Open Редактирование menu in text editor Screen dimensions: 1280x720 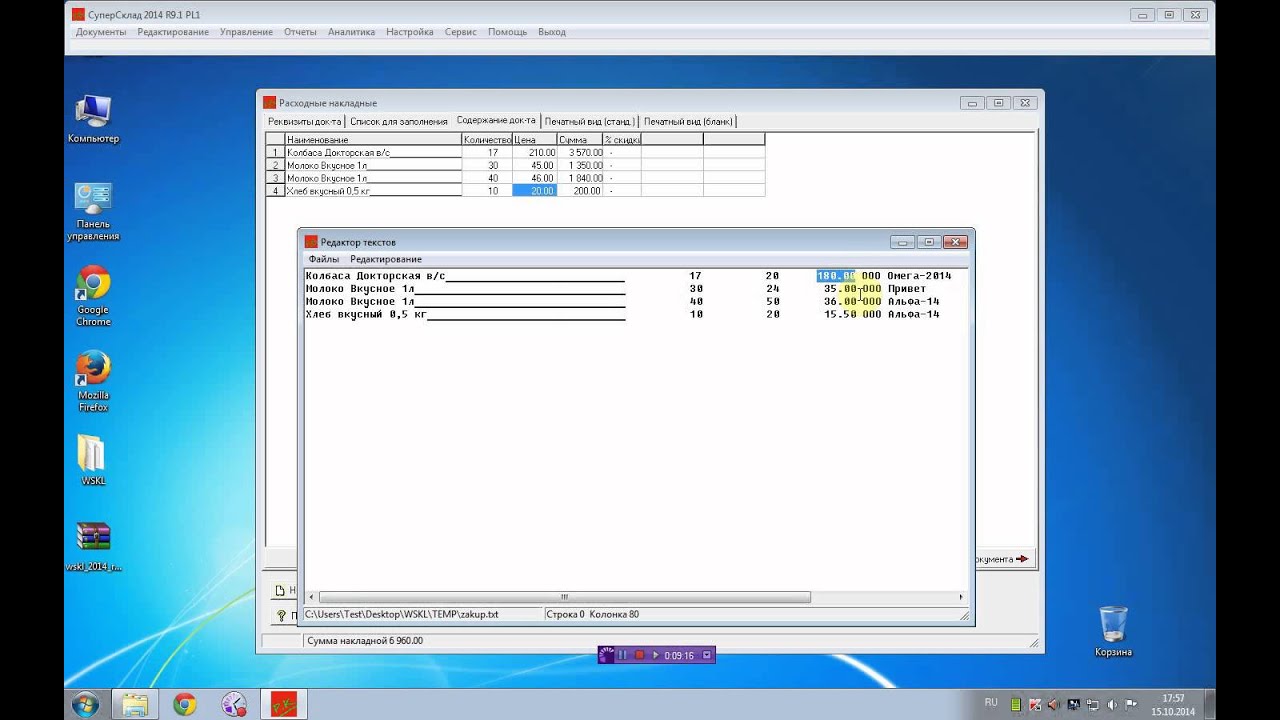386,259
